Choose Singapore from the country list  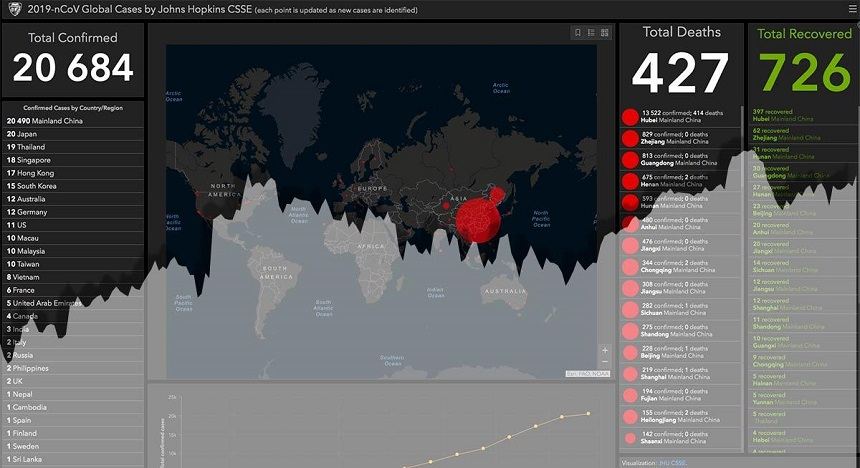33,160
